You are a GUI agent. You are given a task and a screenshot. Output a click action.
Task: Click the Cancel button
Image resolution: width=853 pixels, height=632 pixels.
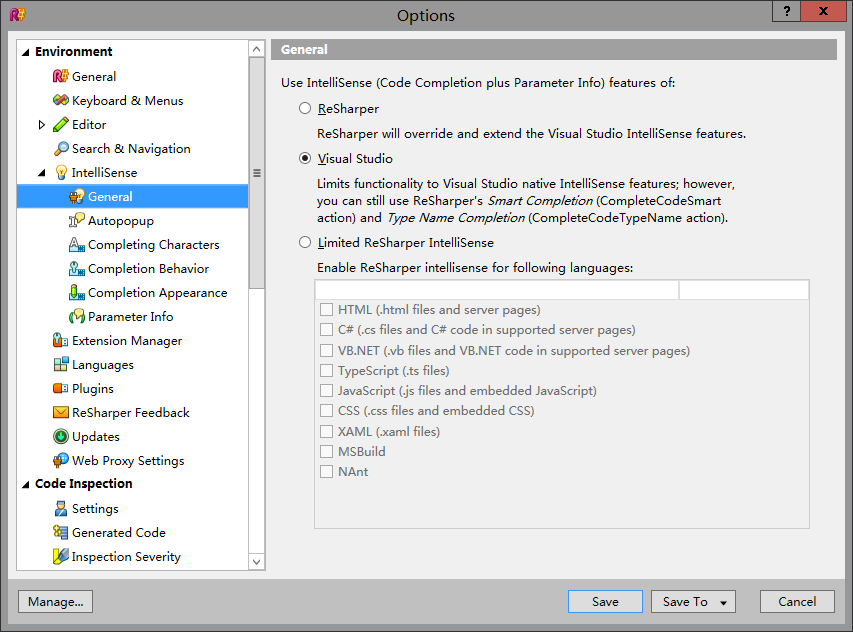(796, 601)
